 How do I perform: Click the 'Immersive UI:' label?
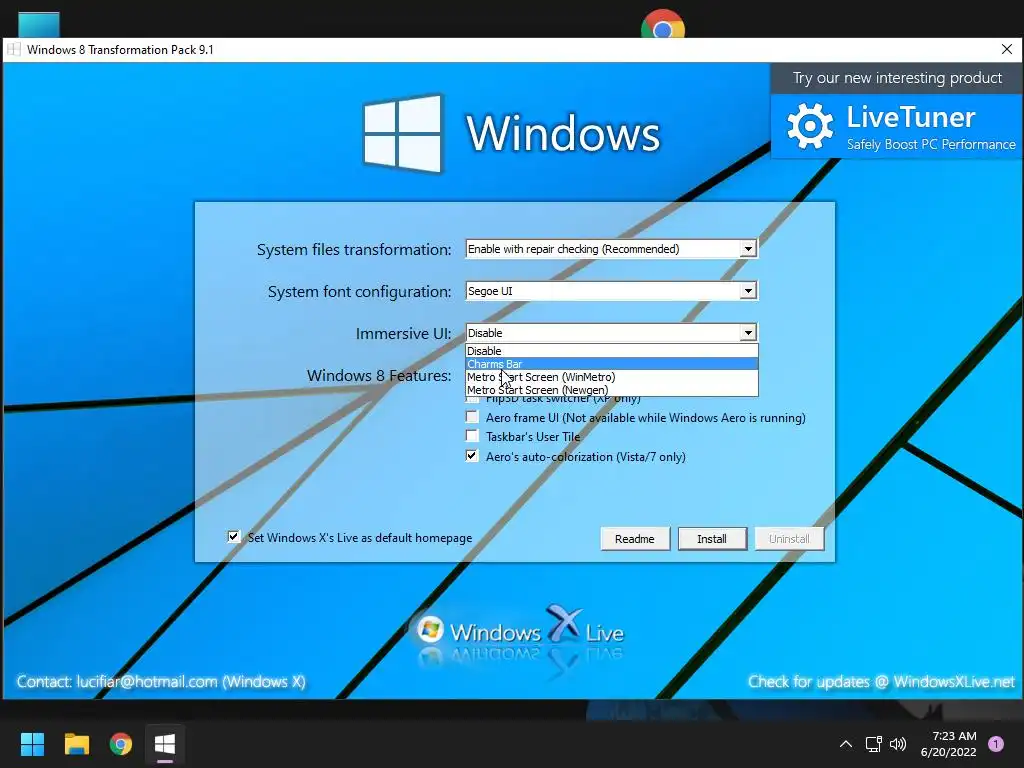click(x=403, y=334)
